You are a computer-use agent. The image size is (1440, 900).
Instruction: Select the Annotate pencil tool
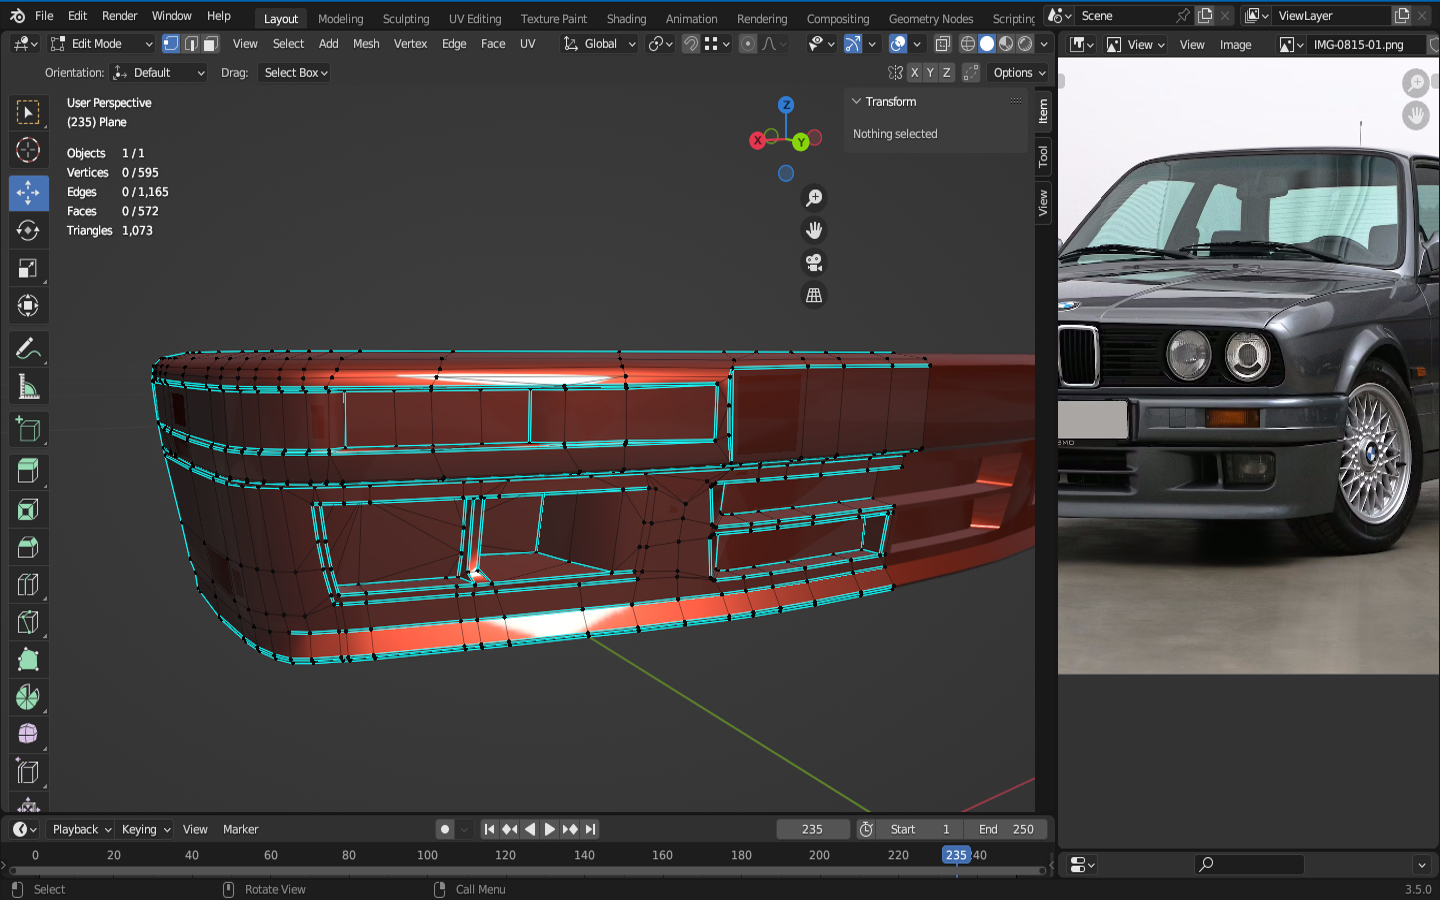click(28, 349)
